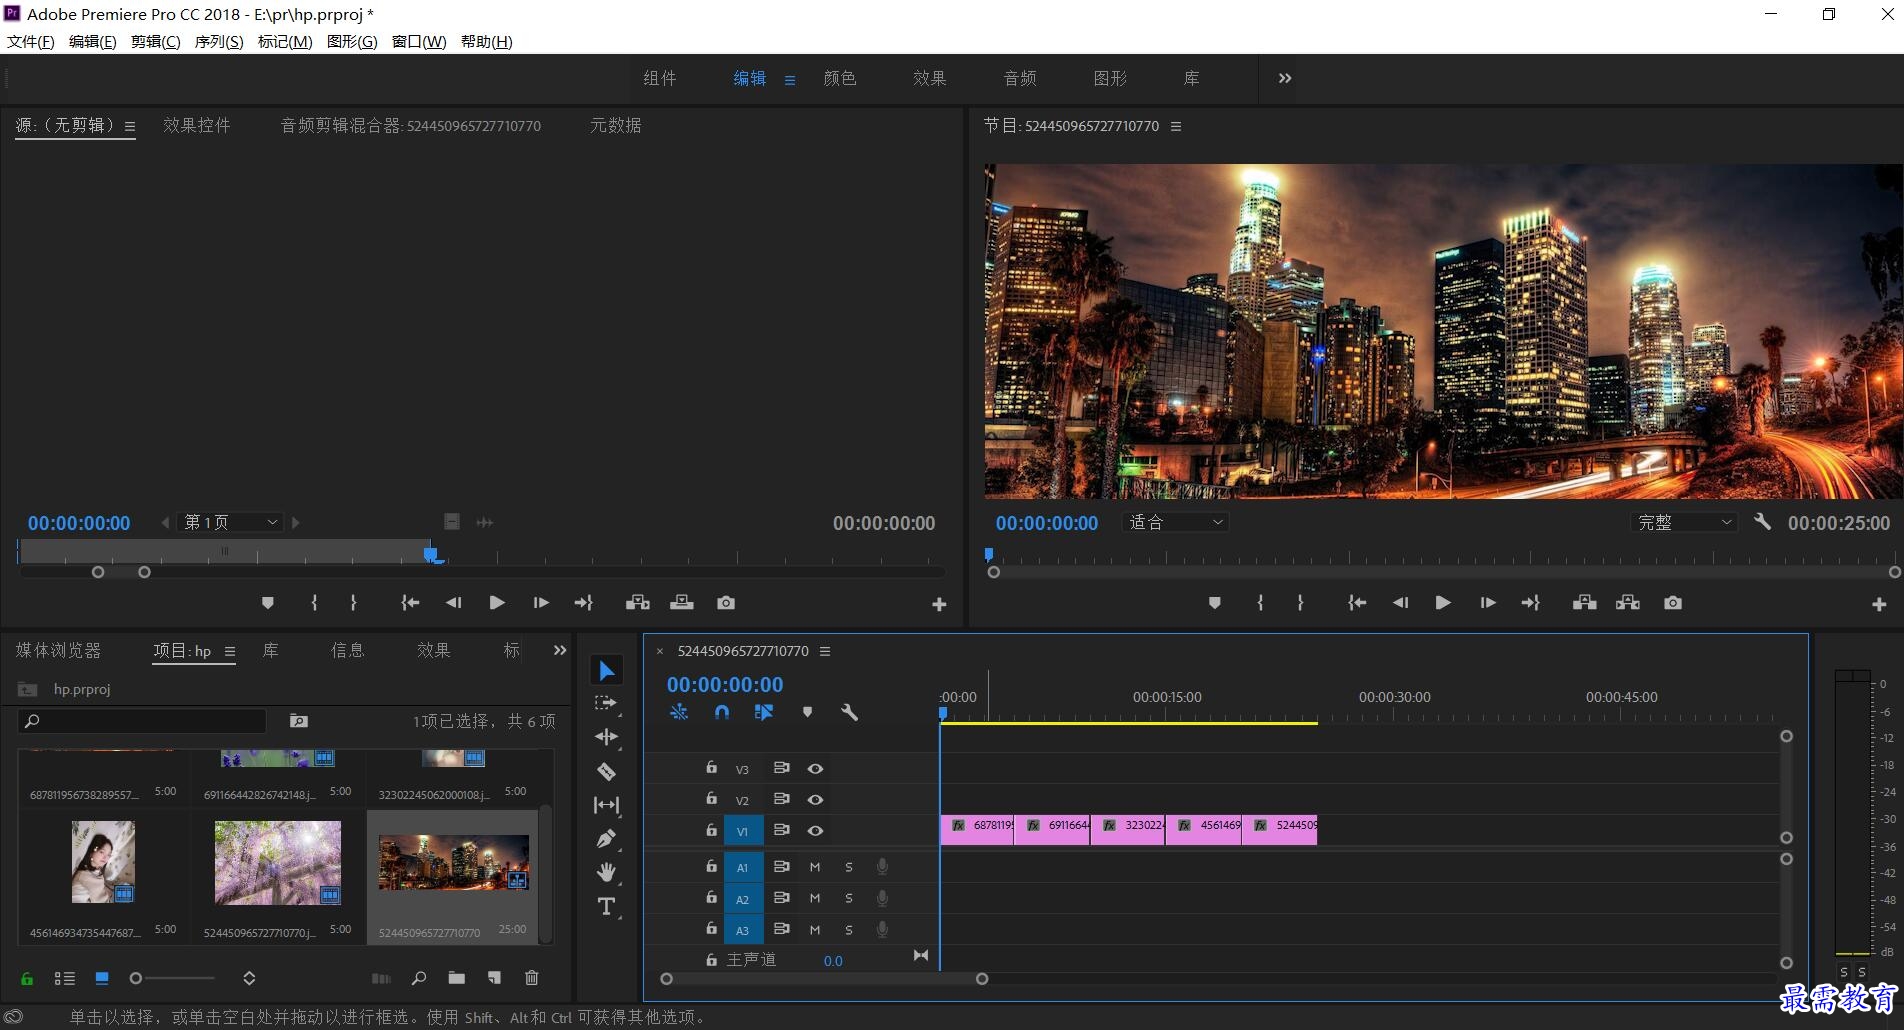Select the Slip tool
The height and width of the screenshot is (1030, 1904).
pos(606,805)
